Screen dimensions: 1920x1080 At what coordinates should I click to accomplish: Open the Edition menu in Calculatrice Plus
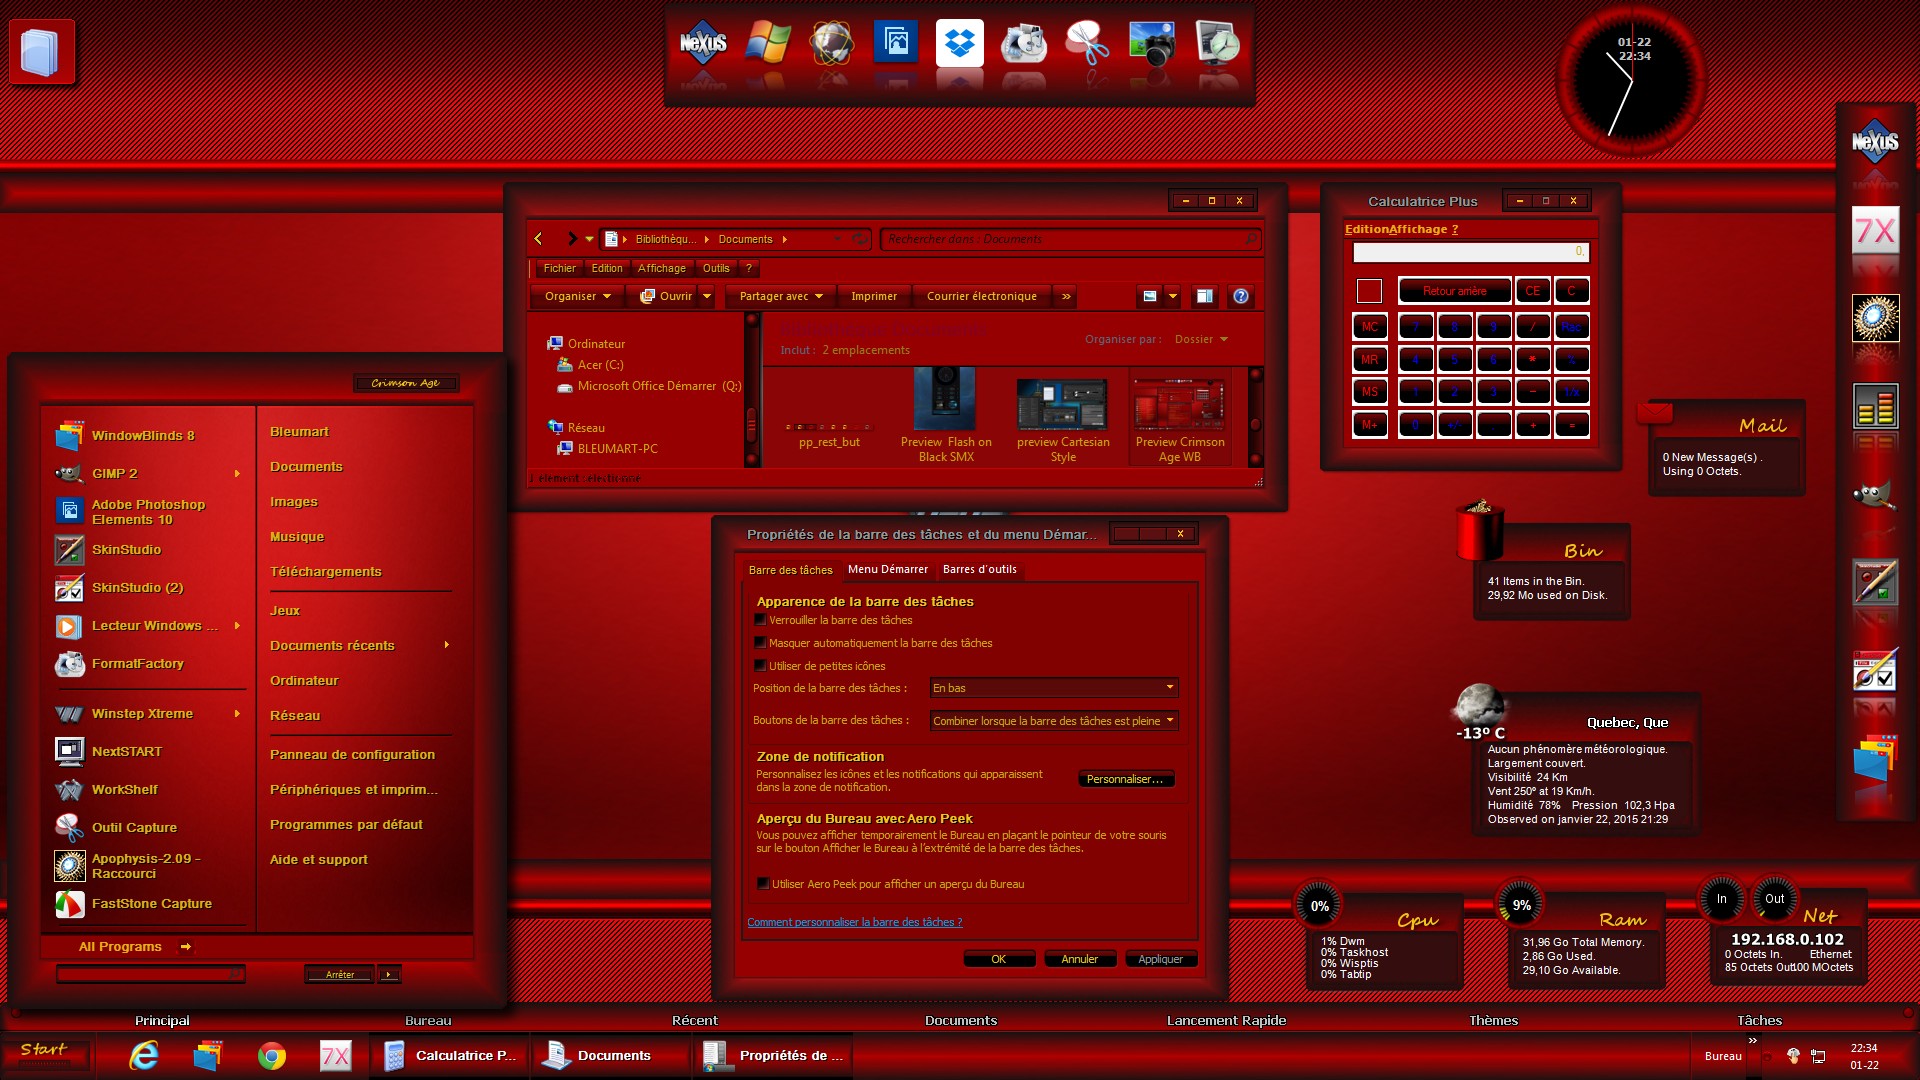pyautogui.click(x=1366, y=229)
